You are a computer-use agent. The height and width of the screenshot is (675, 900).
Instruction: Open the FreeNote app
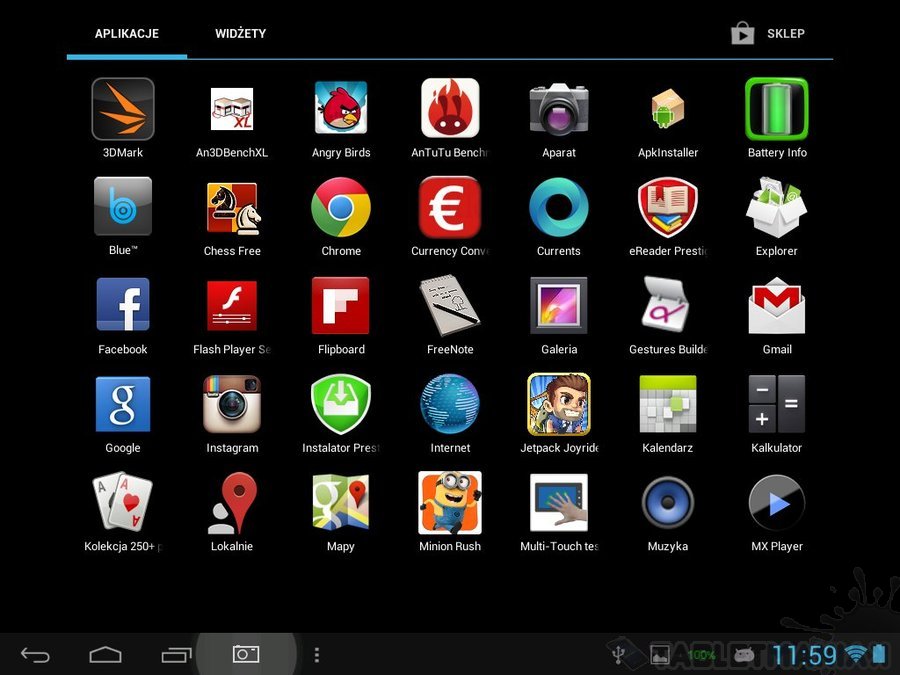[450, 305]
